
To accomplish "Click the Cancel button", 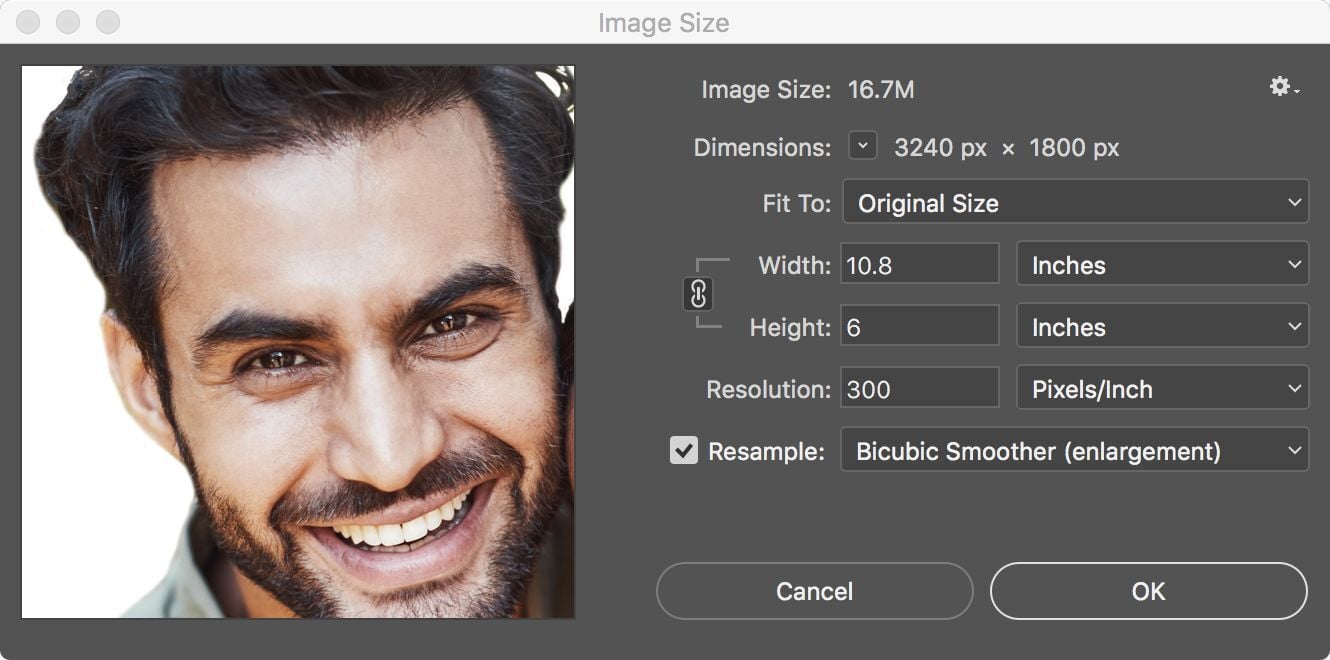I will pos(815,591).
